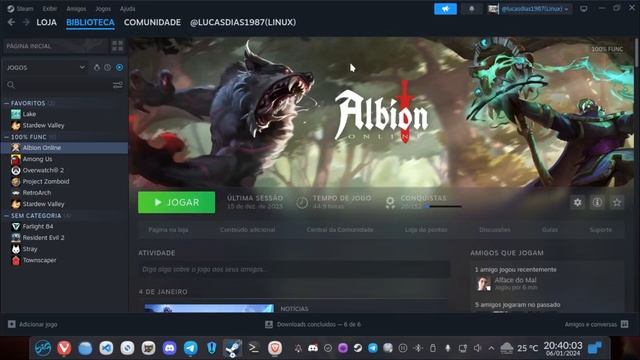Click the news thumbnail under 4 de janeiro
This screenshot has width=640, height=360.
(x=209, y=308)
